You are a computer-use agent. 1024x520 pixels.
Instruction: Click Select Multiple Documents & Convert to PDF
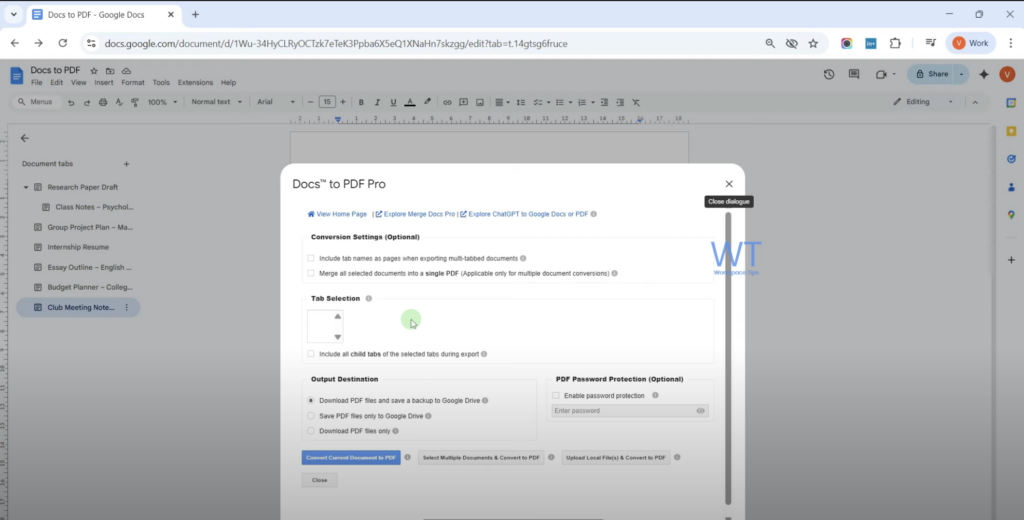pyautogui.click(x=481, y=458)
